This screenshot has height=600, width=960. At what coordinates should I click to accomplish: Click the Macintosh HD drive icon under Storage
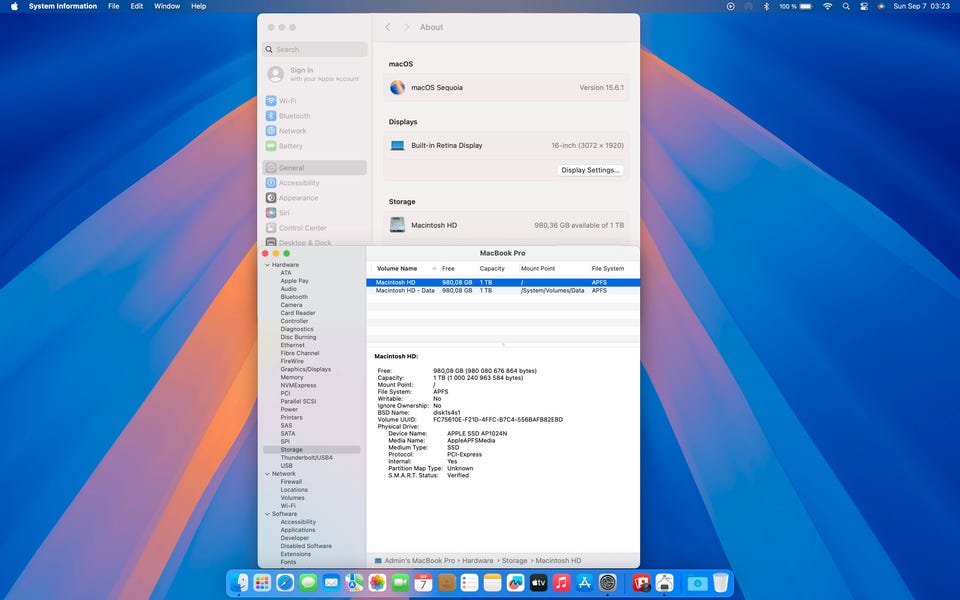[398, 225]
